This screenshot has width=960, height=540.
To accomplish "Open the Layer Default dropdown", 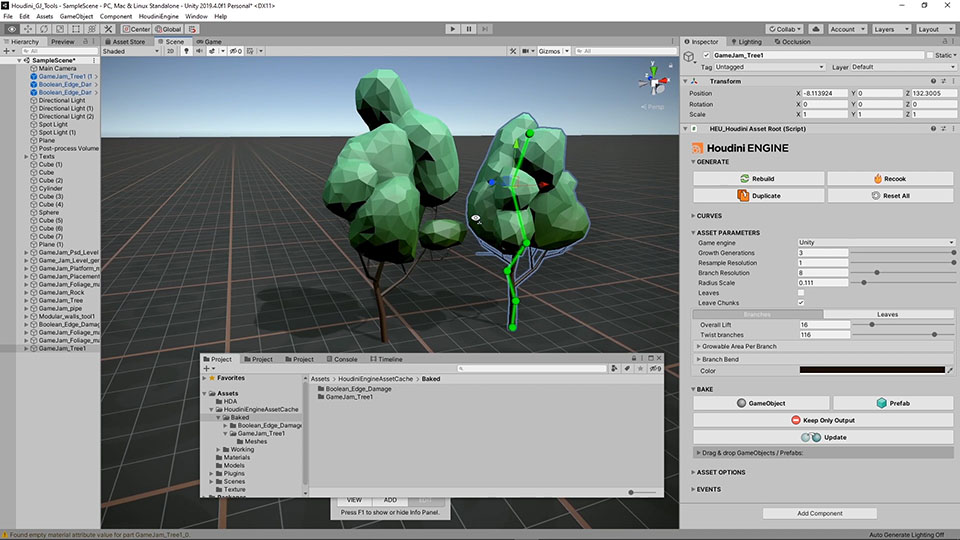I will [903, 67].
